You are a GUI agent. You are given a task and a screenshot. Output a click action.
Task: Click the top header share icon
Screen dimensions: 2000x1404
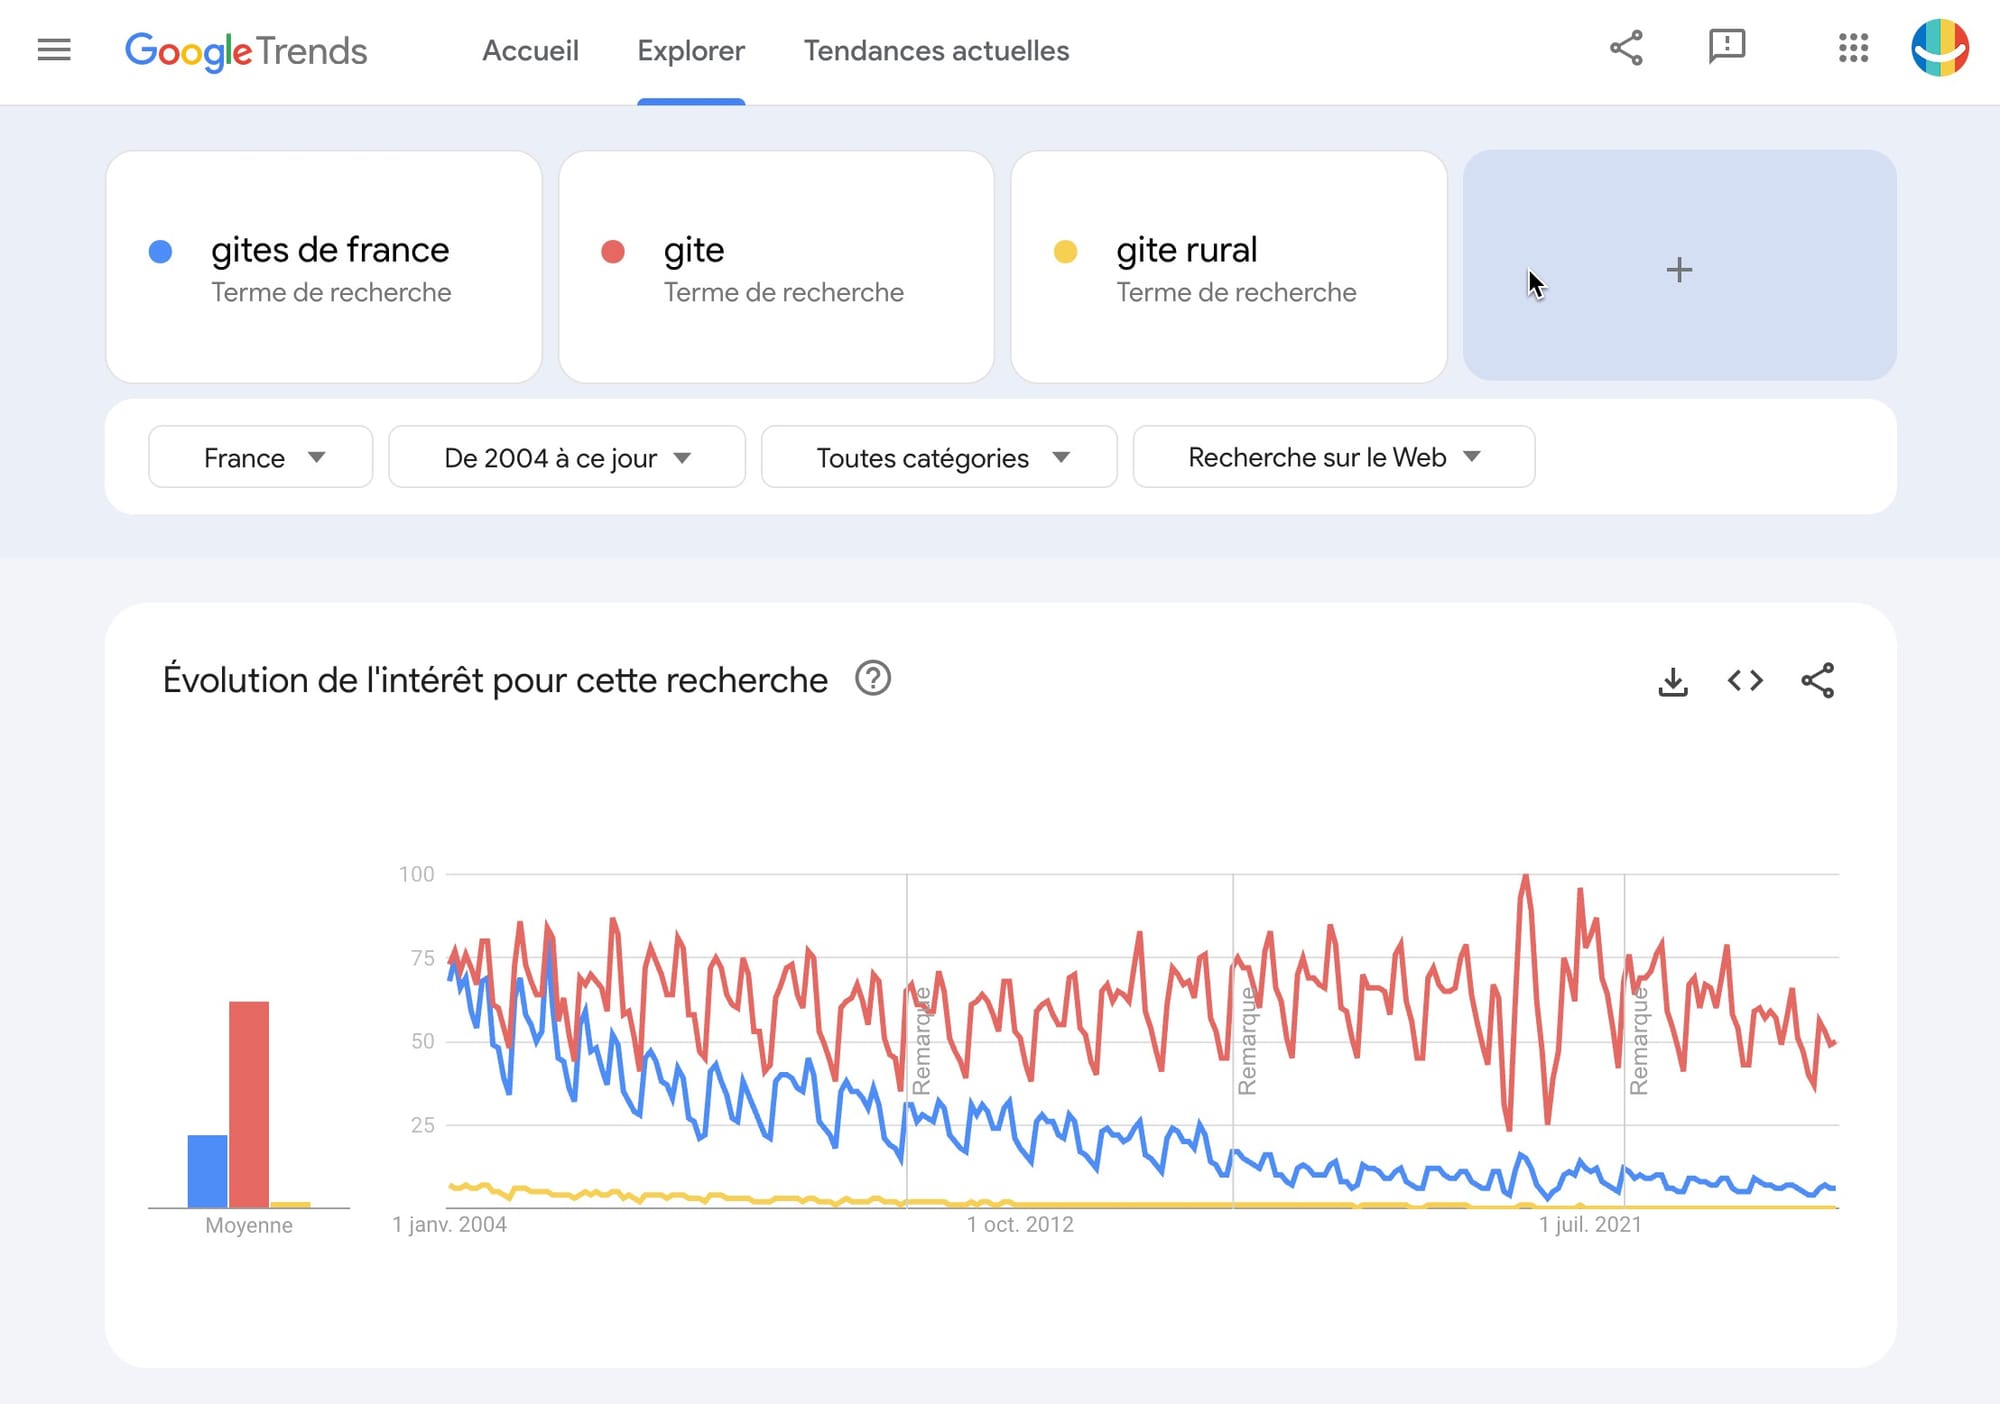tap(1626, 48)
